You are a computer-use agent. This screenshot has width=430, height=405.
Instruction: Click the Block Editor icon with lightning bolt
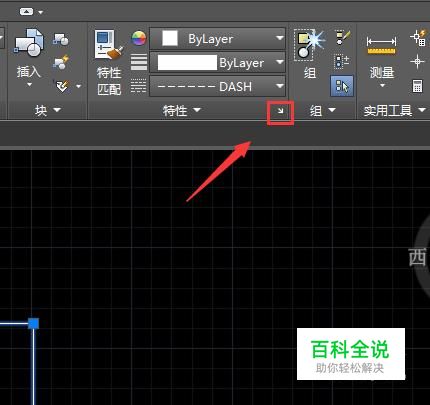coord(61,62)
